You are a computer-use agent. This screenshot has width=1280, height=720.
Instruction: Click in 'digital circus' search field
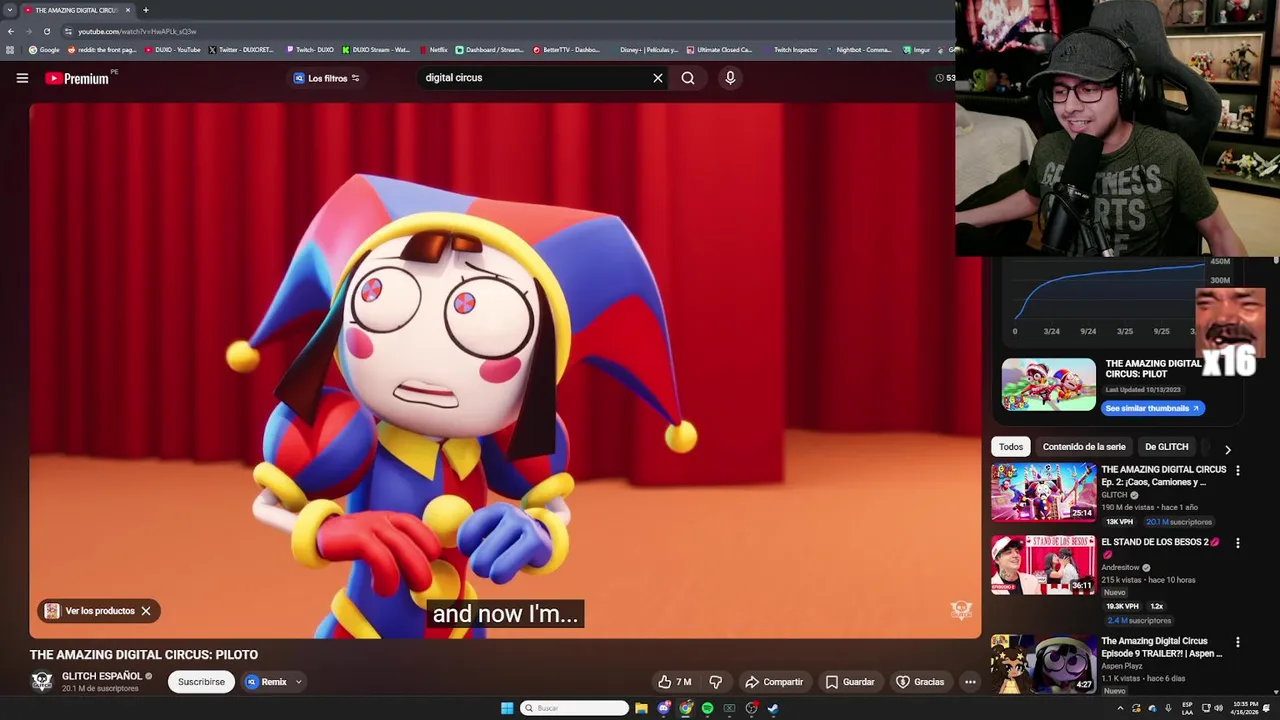click(x=535, y=78)
